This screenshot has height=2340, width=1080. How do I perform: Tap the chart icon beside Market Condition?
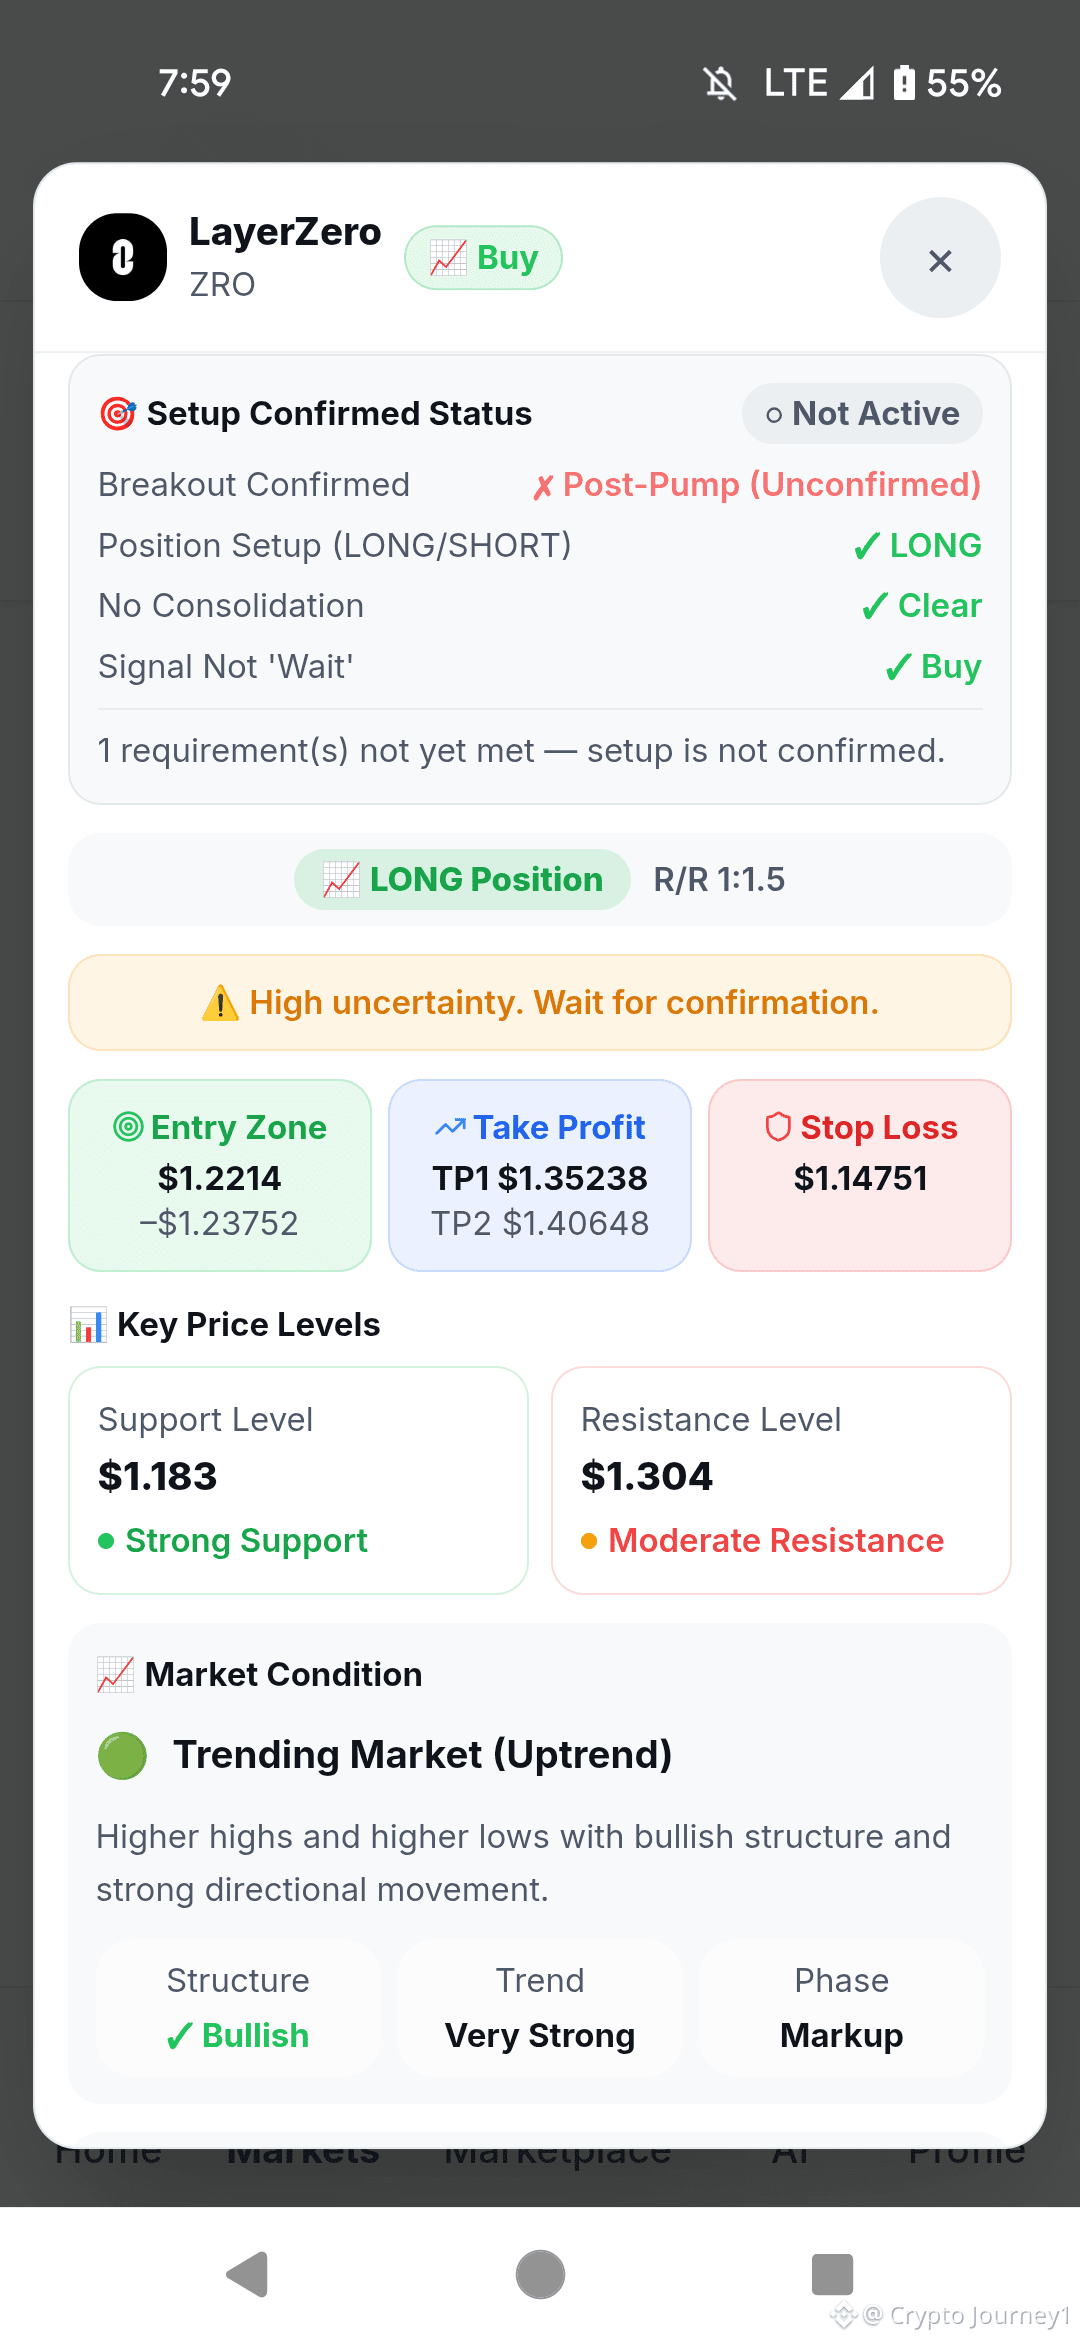click(x=116, y=1674)
